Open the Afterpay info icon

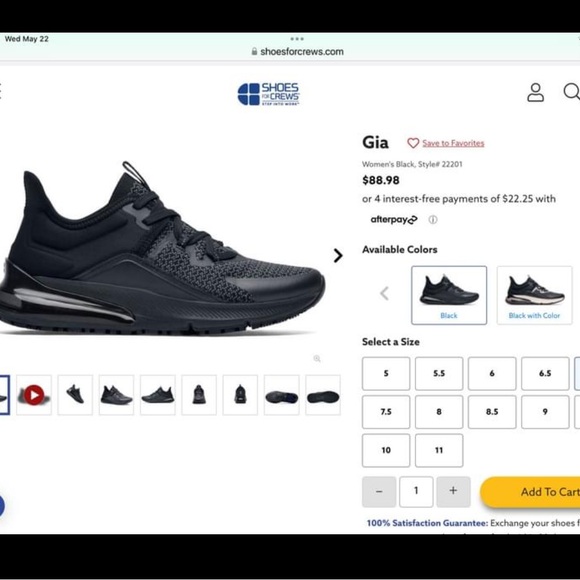pos(432,220)
